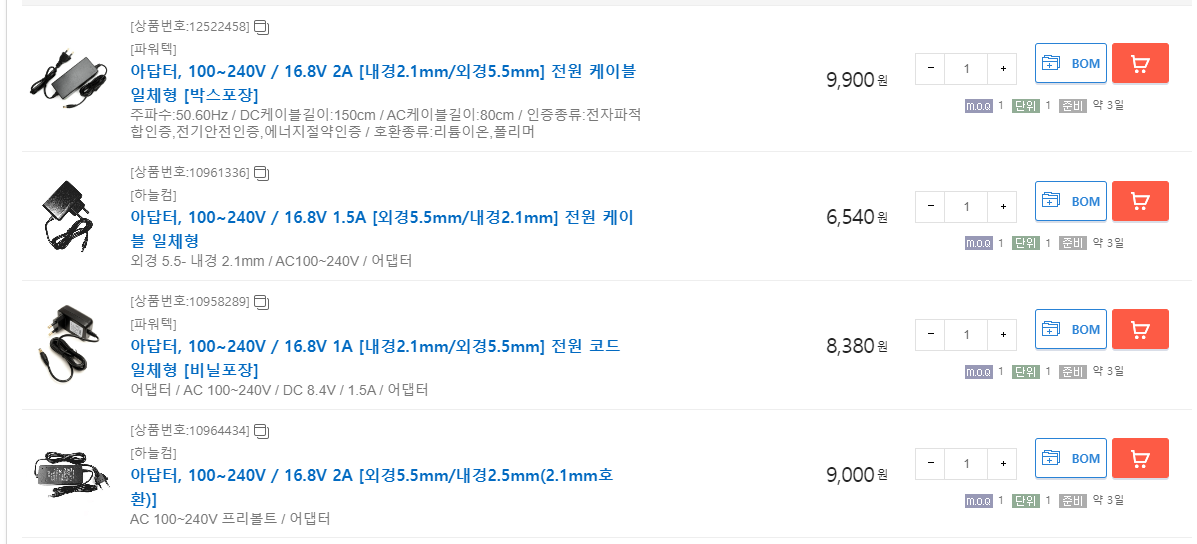Decrease quantity for the 6,540원 adapter
The width and height of the screenshot is (1197, 544).
[931, 206]
